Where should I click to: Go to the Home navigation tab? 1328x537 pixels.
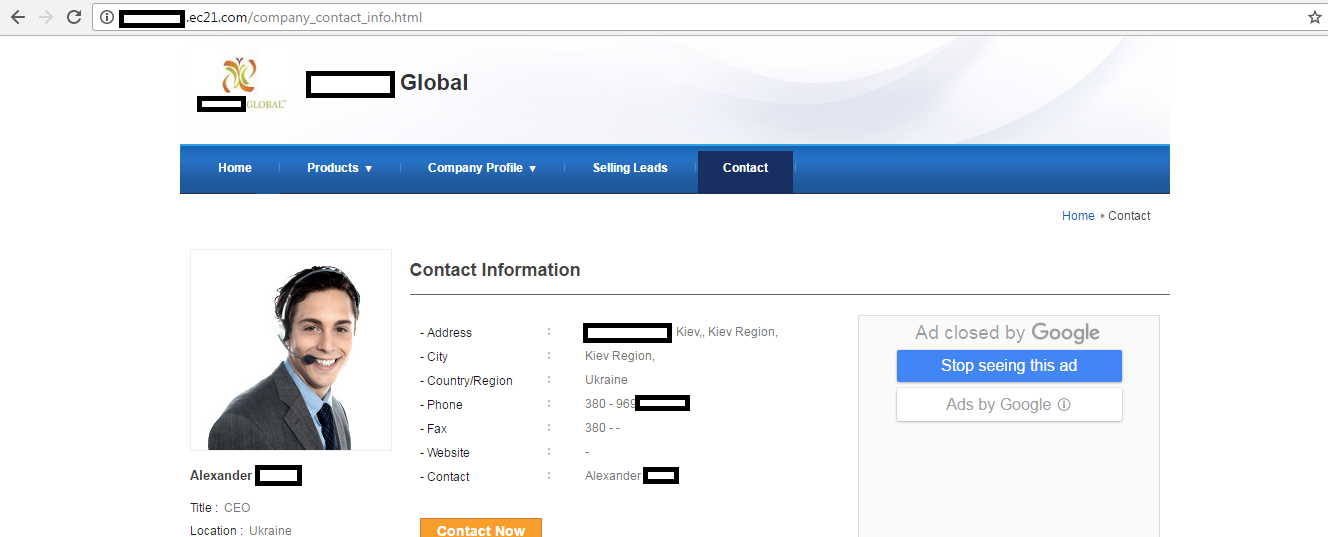coord(235,168)
